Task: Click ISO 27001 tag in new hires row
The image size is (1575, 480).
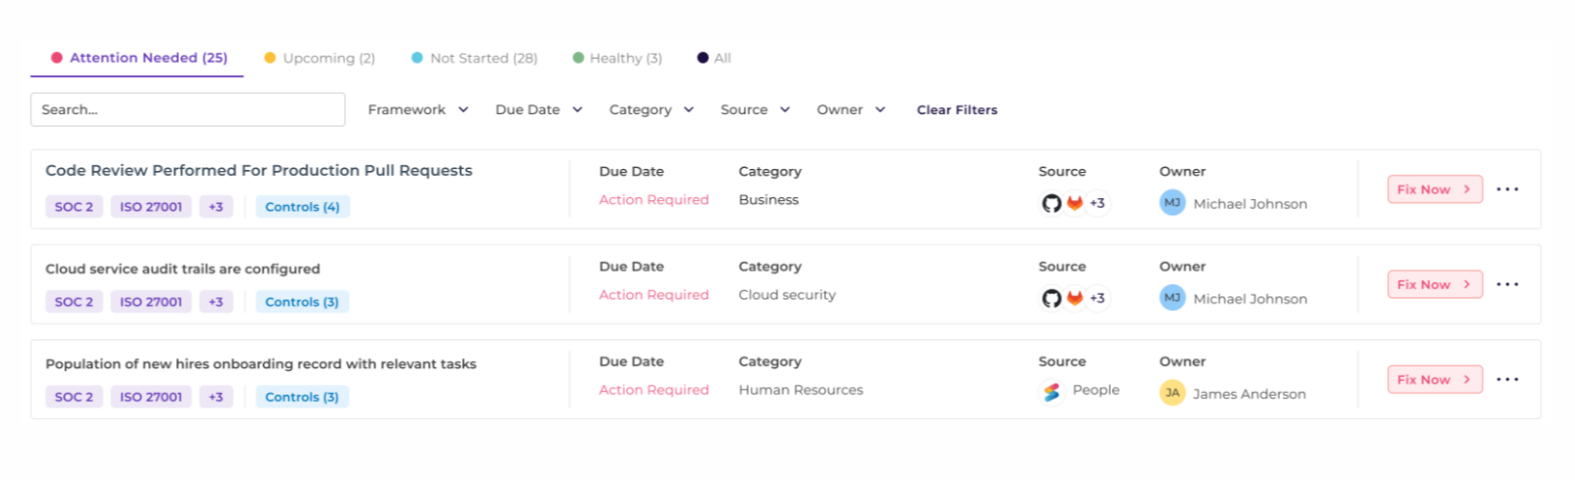Action: pyautogui.click(x=151, y=397)
